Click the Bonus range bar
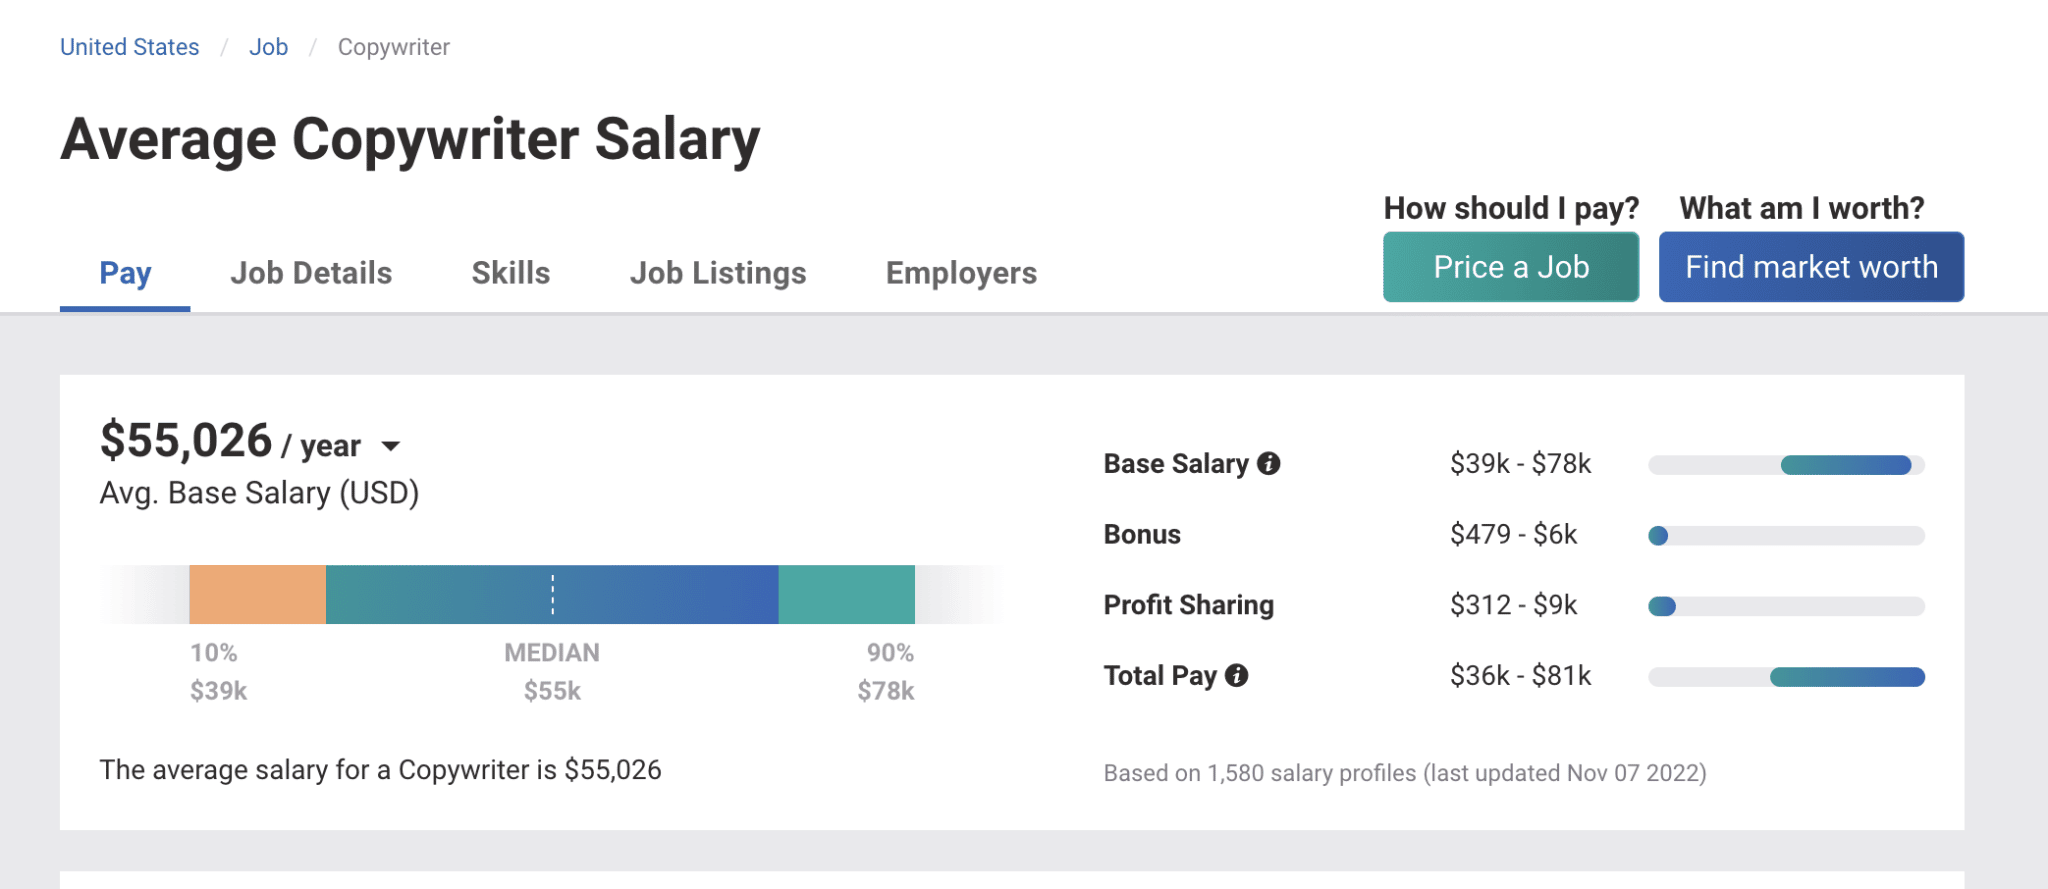This screenshot has width=2048, height=889. point(1786,536)
